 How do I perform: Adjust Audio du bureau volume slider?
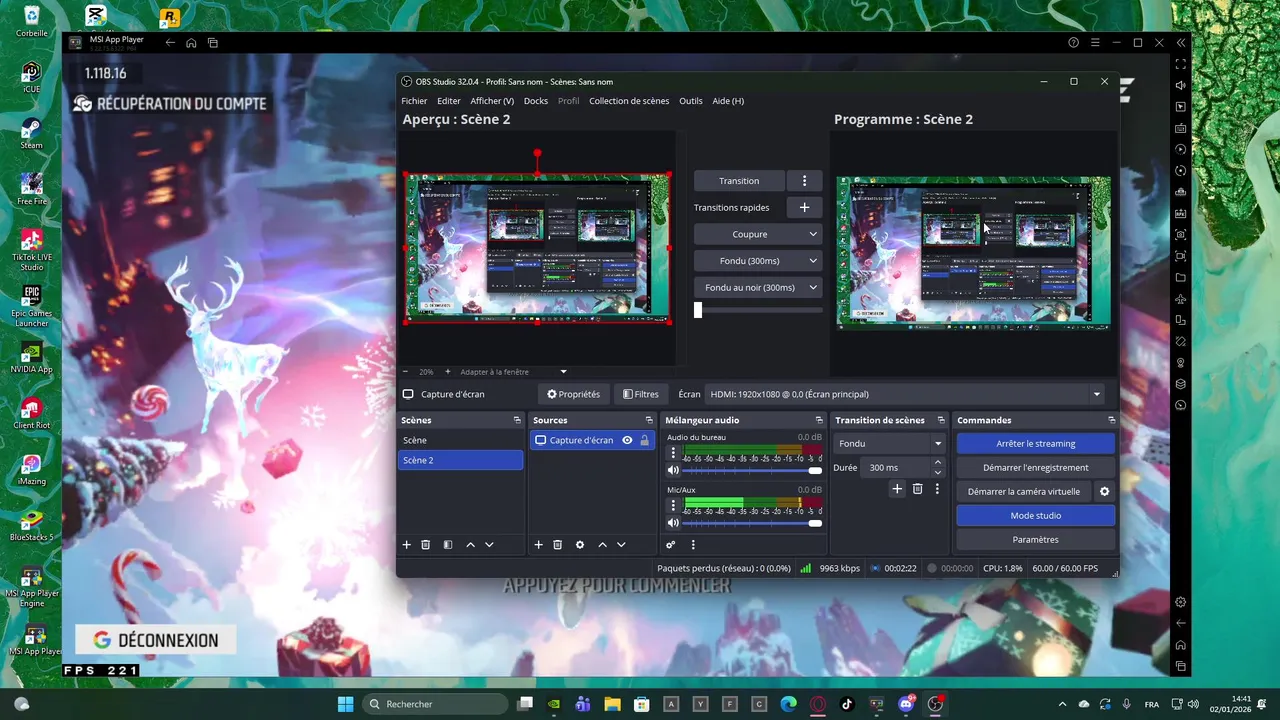tap(751, 470)
